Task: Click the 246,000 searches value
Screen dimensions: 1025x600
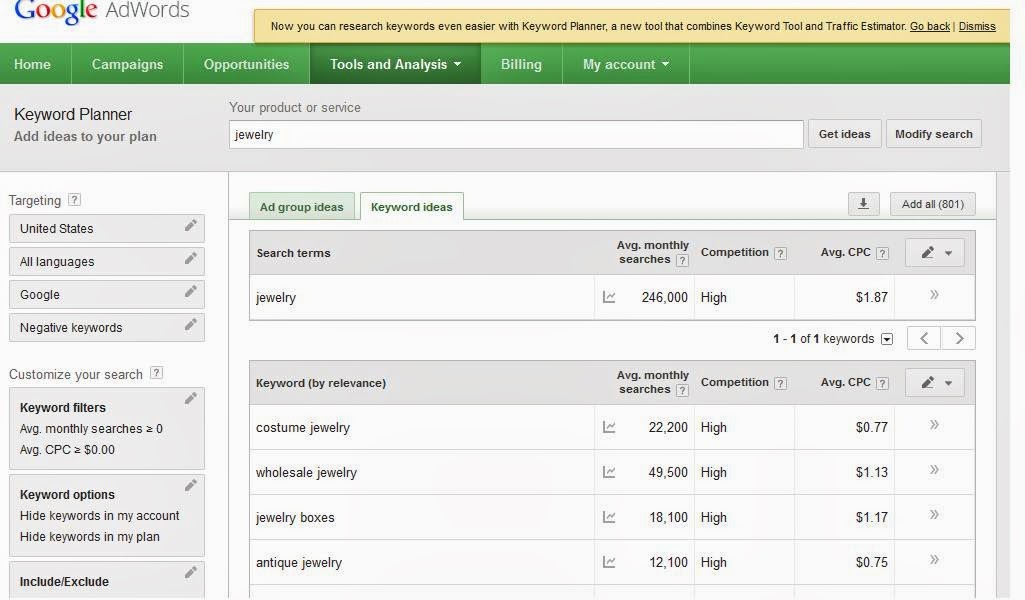Action: tap(664, 297)
